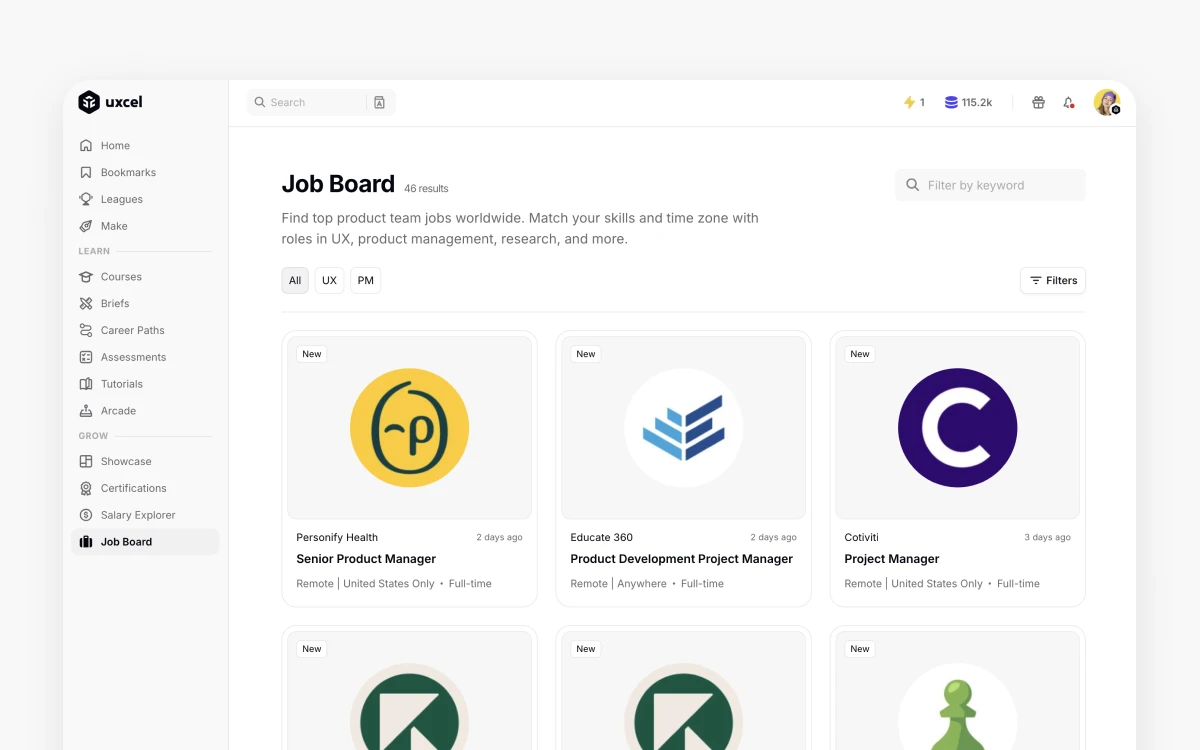Click the Tutorials book icon
This screenshot has height=750, width=1200.
(x=86, y=384)
